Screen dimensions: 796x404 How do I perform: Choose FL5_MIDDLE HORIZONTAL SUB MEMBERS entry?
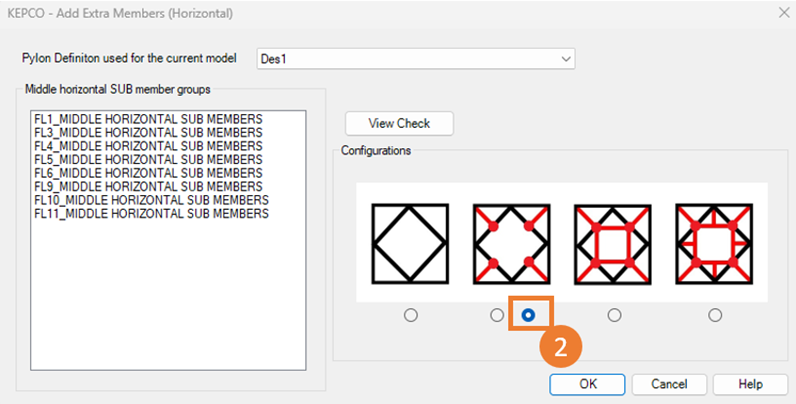pyautogui.click(x=148, y=160)
